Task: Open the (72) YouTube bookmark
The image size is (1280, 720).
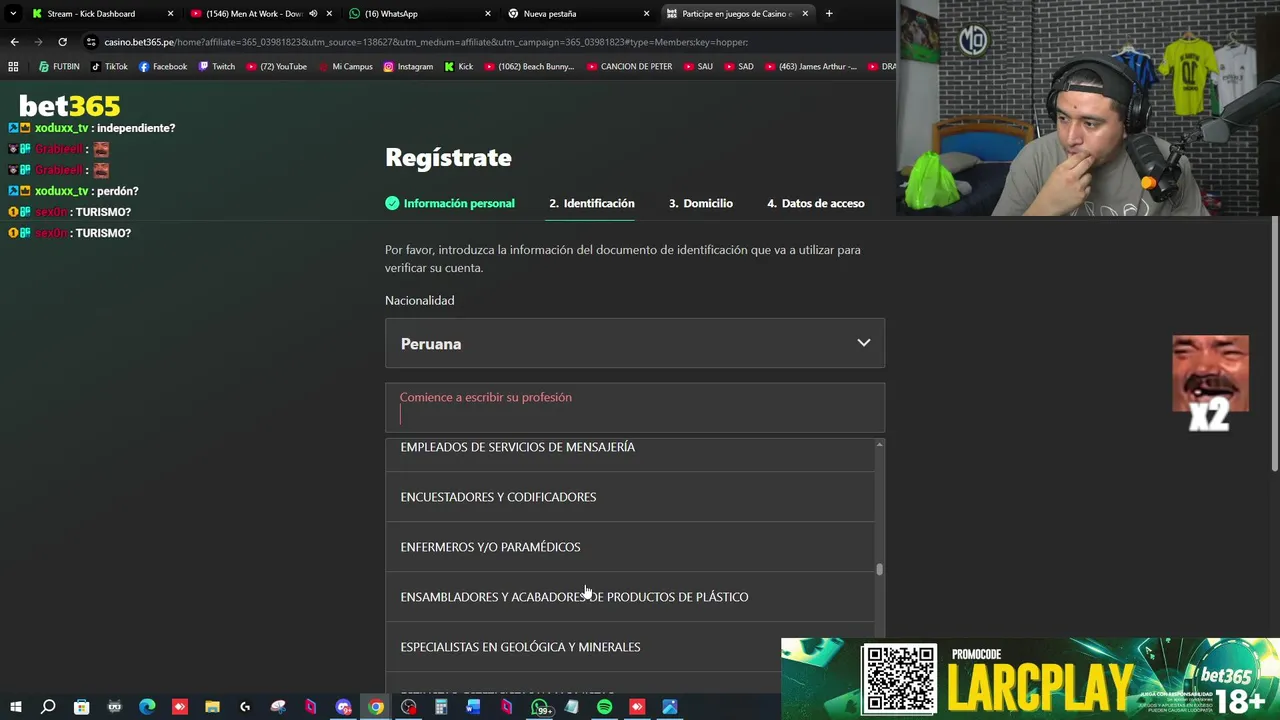Action: [276, 67]
